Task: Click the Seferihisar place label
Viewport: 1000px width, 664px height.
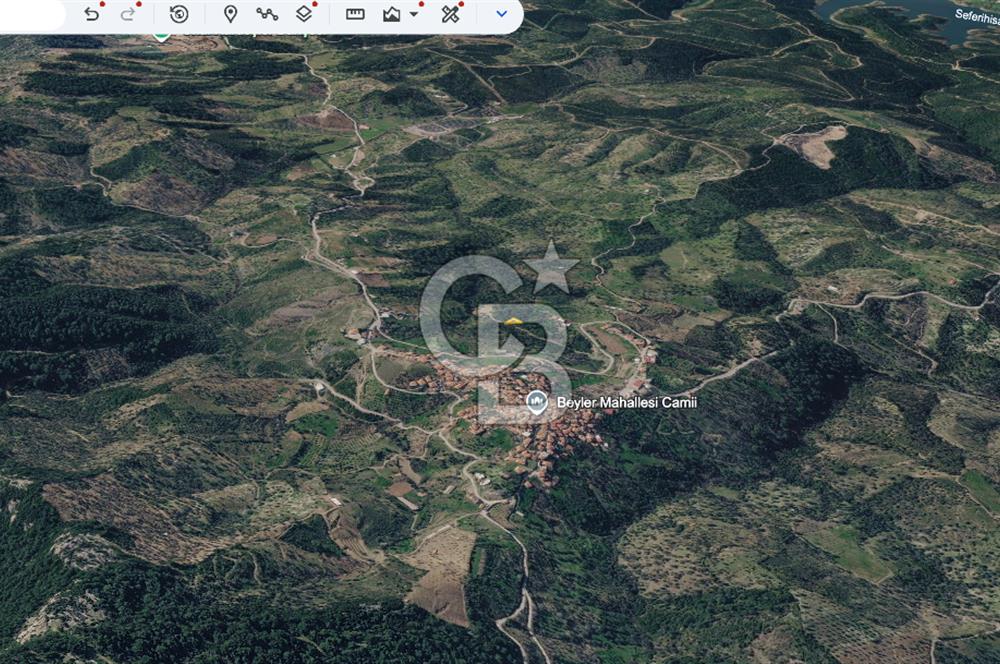Action: pos(977,17)
